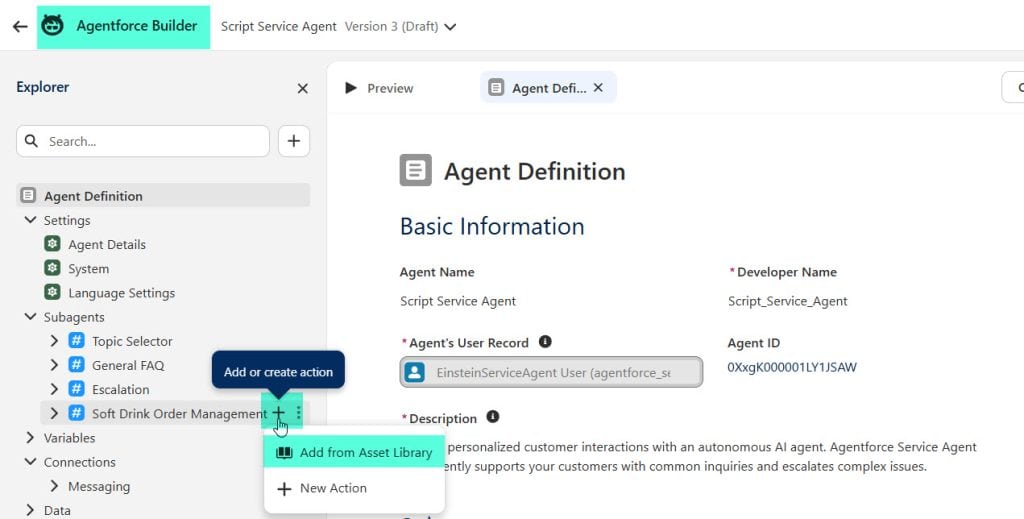Collapse the Connections section
Viewport: 1024px width, 519px height.
point(30,462)
